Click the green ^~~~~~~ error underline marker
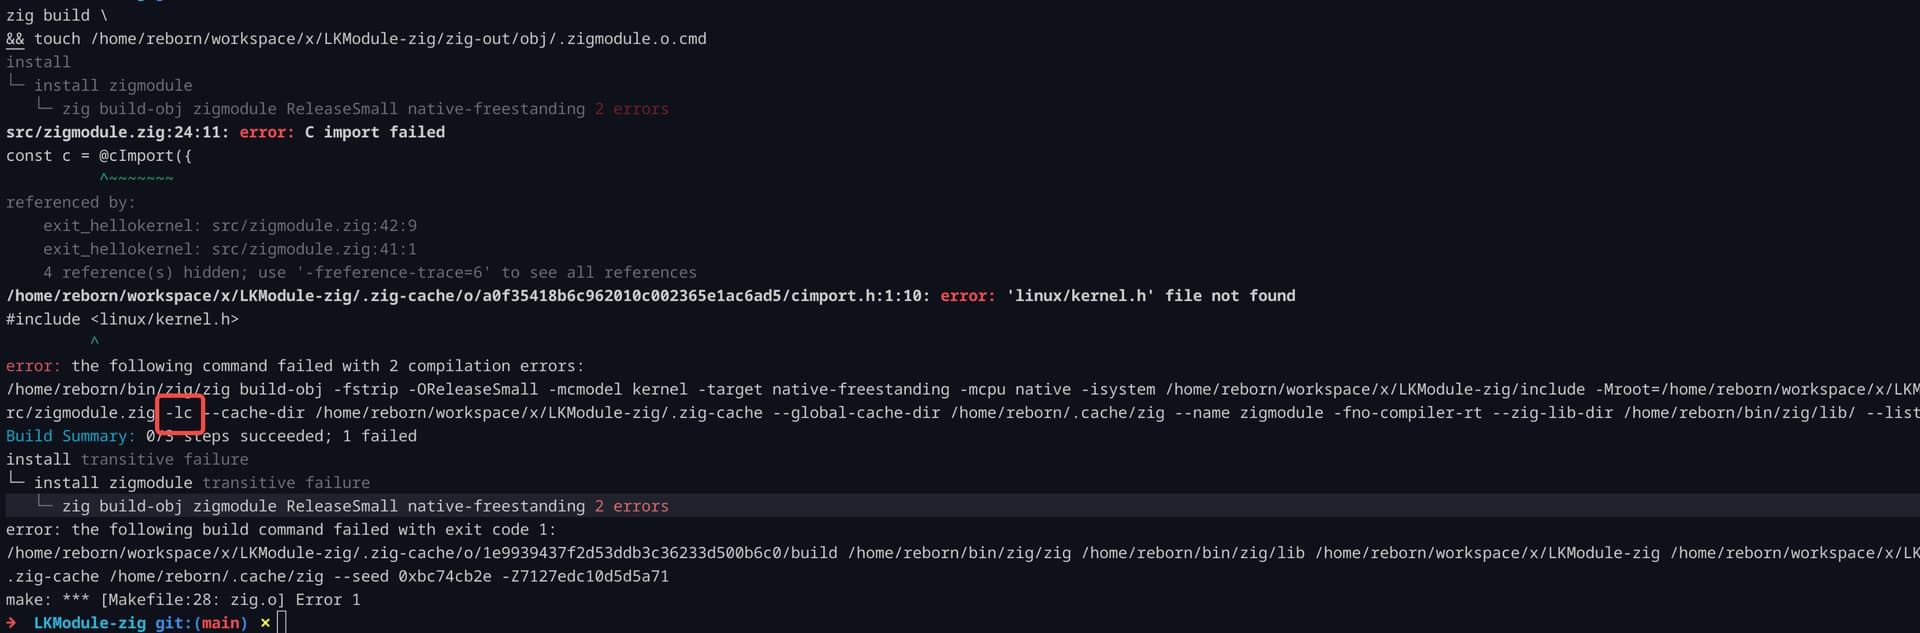 [136, 179]
